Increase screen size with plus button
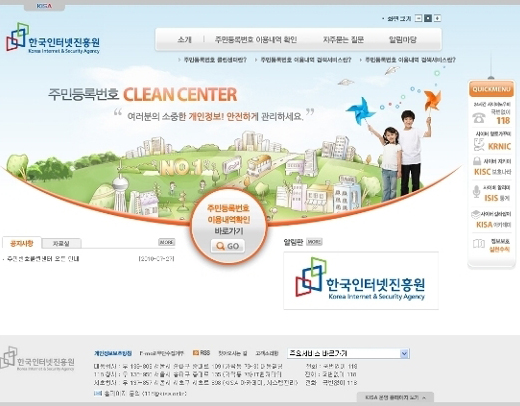520x406 pixels. 437,18
